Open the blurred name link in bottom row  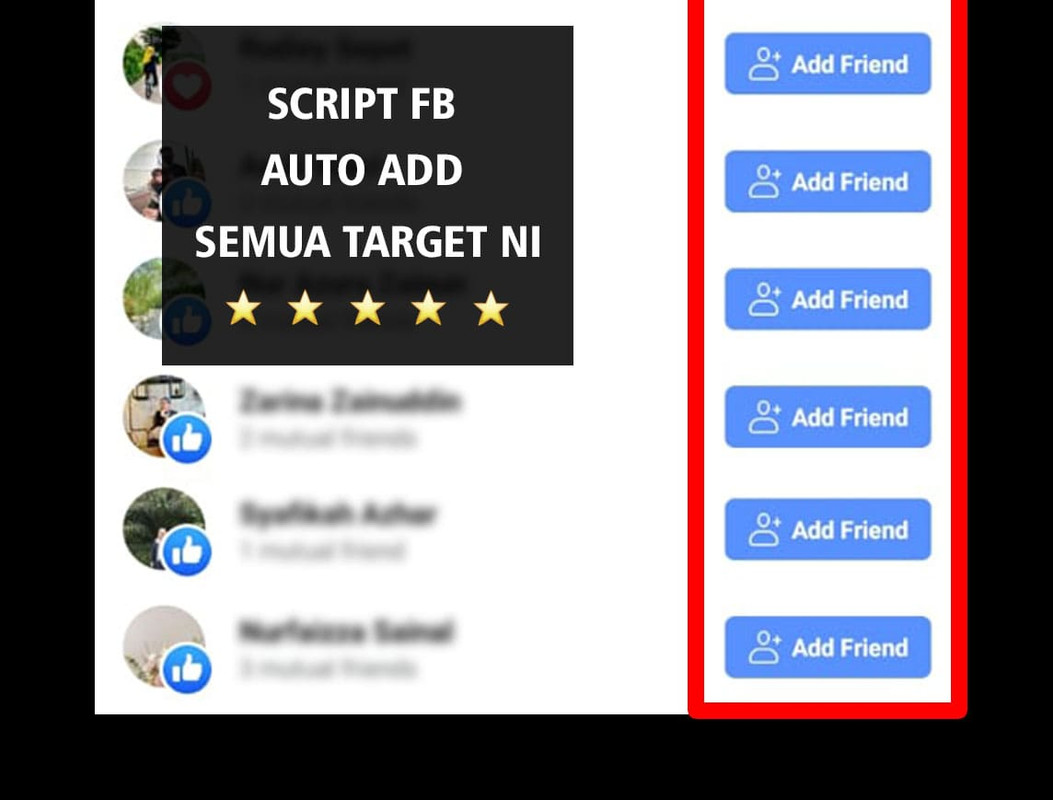coord(347,631)
